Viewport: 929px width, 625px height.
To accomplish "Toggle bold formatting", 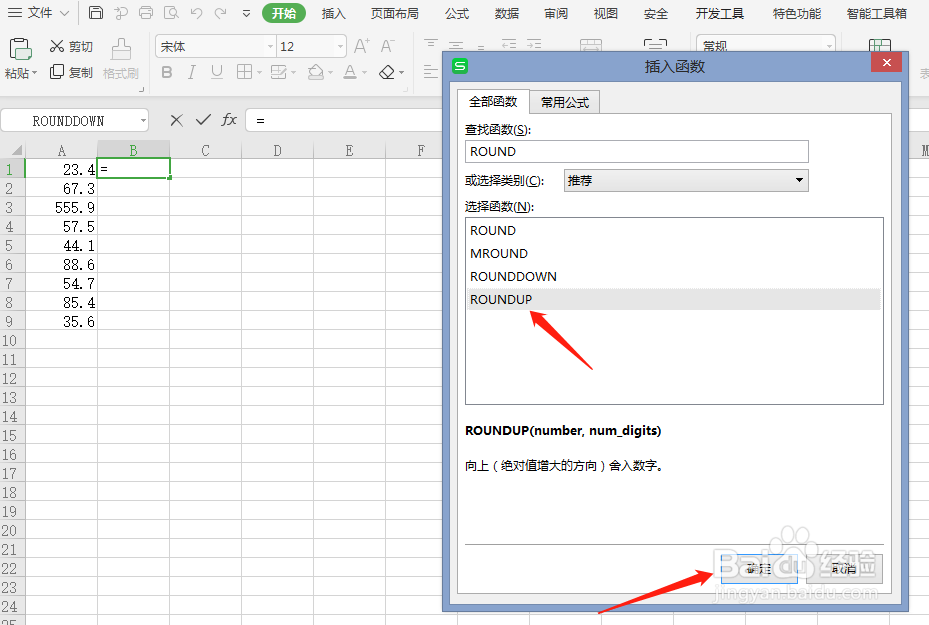I will [x=167, y=71].
